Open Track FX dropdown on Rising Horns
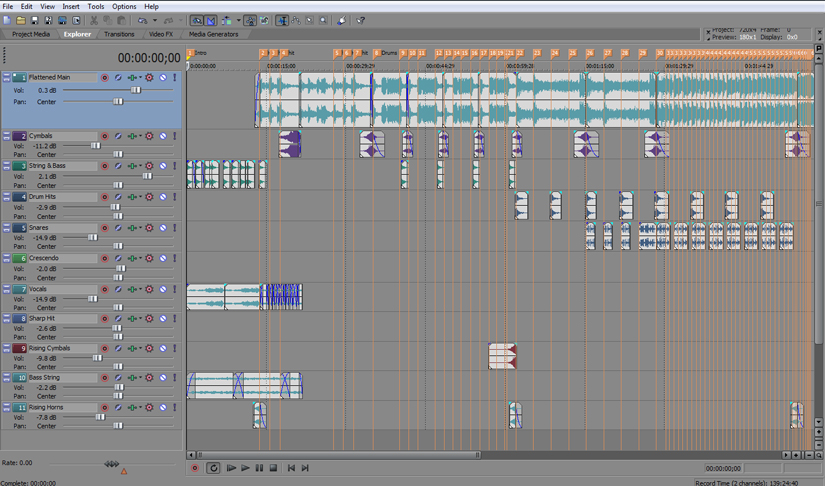 [x=140, y=408]
